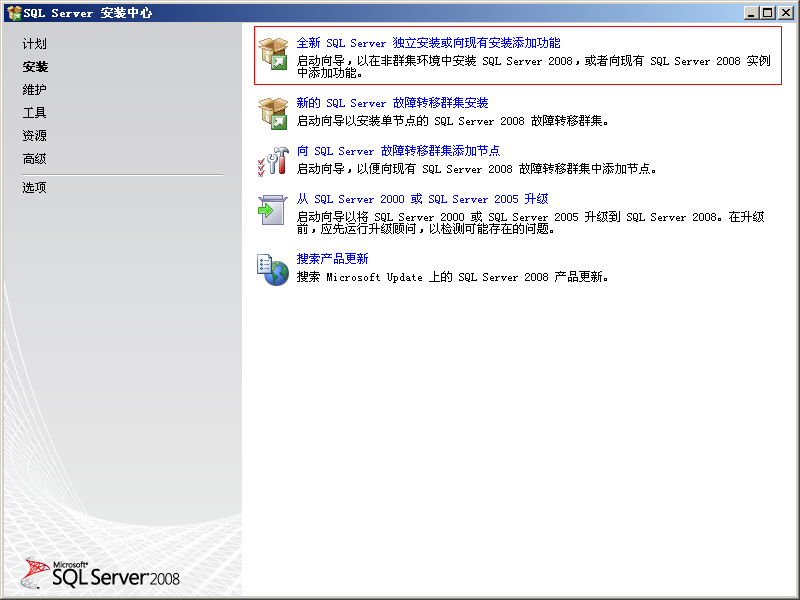Minimize the SQL Server 安装中心 window
800x600 pixels.
point(751,13)
